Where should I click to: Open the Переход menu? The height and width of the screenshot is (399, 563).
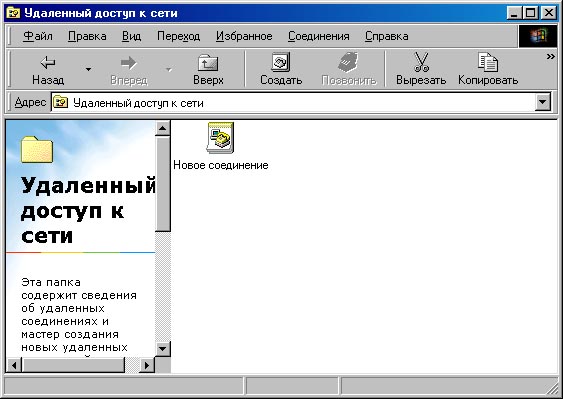click(x=178, y=36)
